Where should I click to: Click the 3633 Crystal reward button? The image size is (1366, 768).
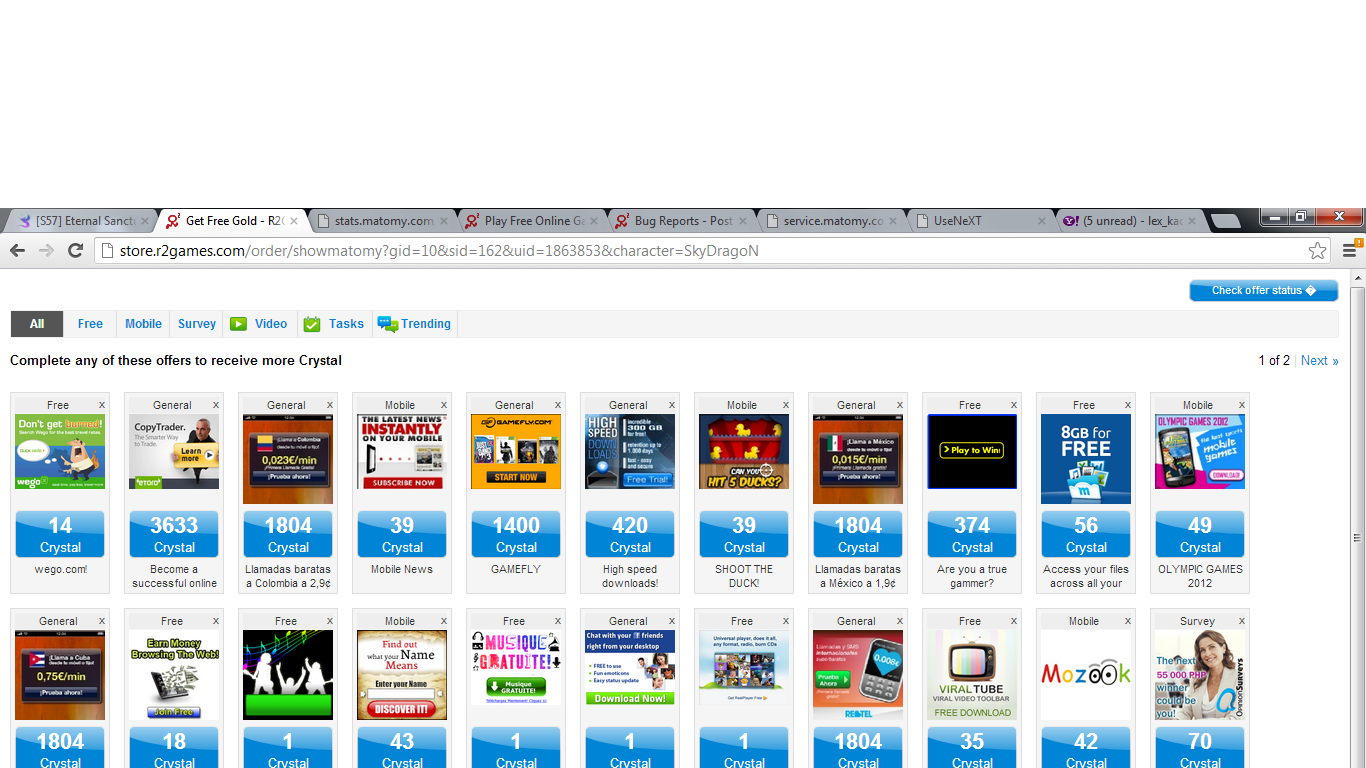pyautogui.click(x=174, y=534)
